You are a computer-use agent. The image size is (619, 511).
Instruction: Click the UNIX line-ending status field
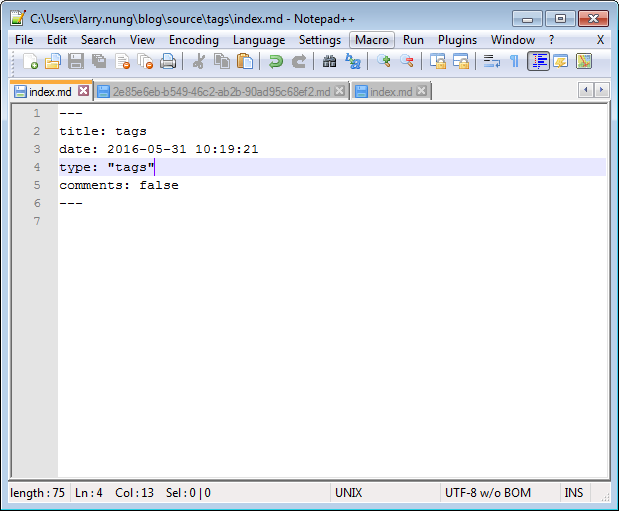[348, 493]
